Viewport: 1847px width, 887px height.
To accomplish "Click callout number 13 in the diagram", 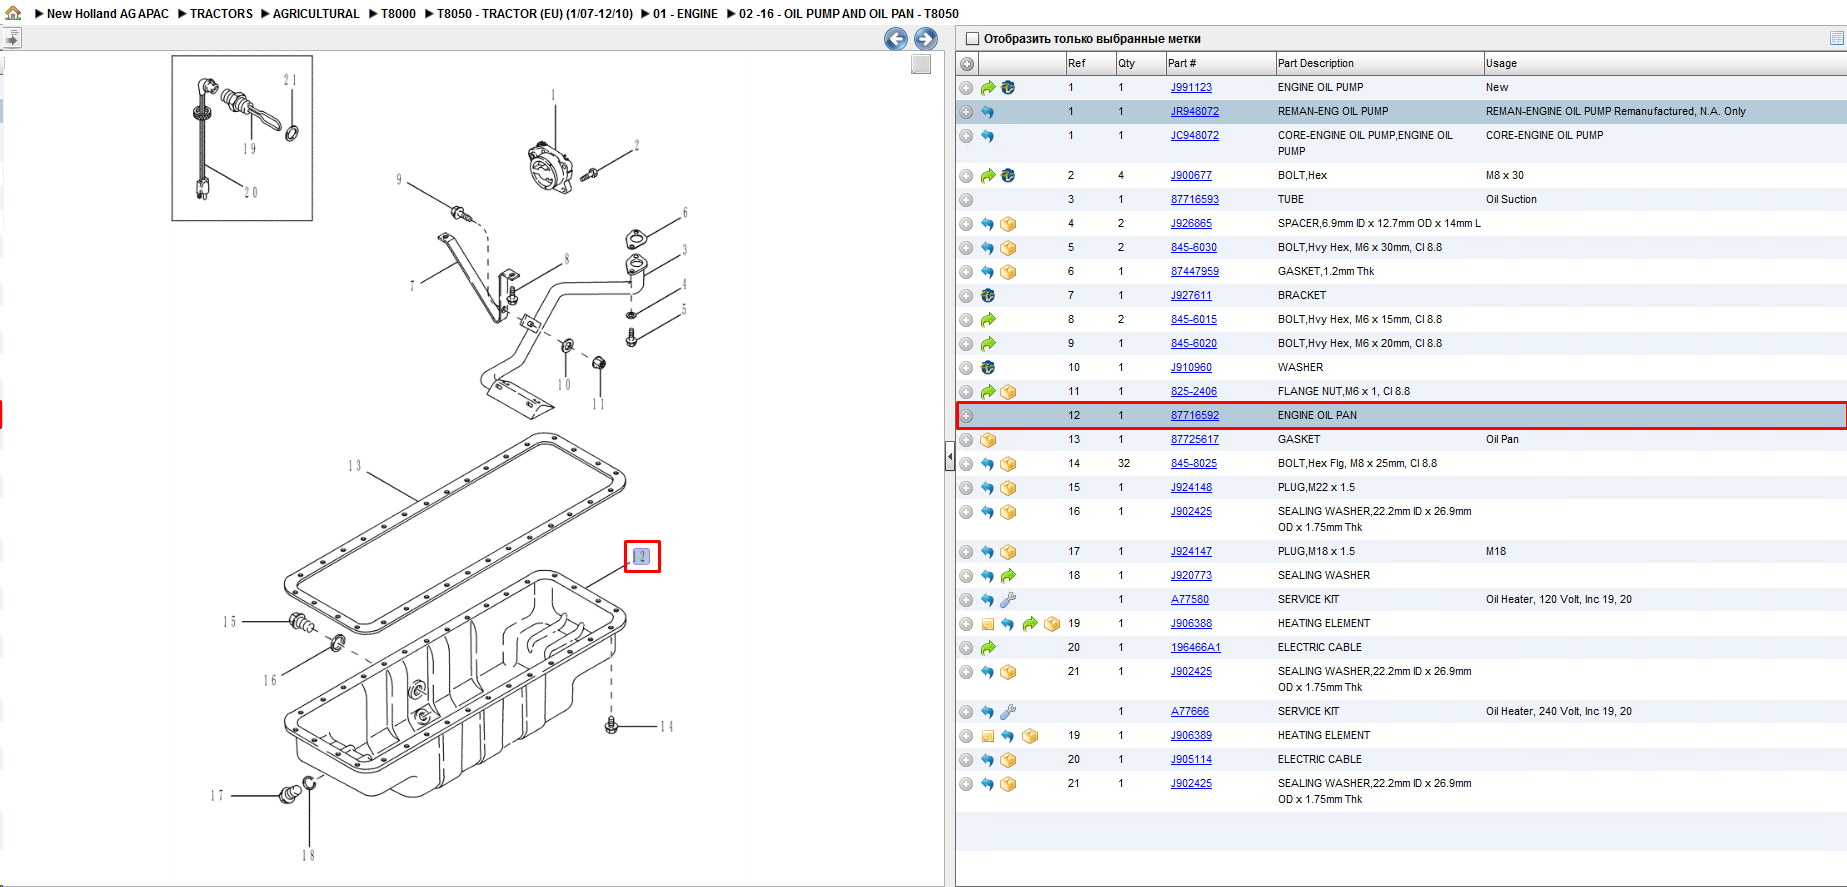I will tap(354, 466).
